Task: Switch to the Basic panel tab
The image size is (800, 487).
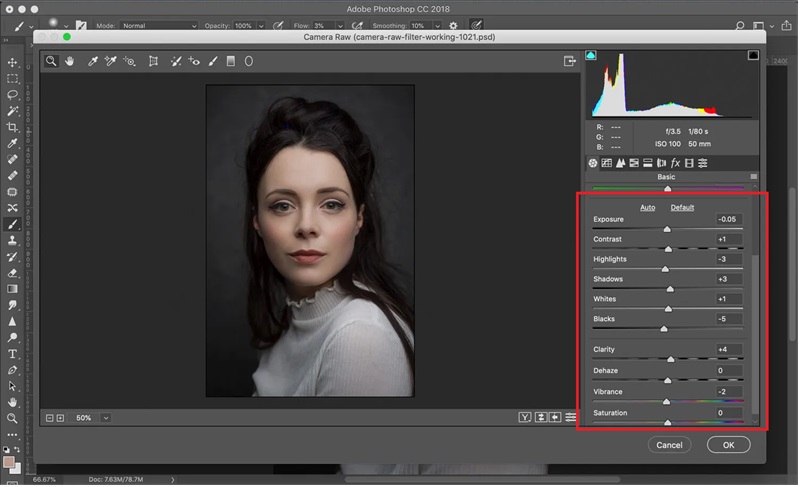Action: point(592,163)
